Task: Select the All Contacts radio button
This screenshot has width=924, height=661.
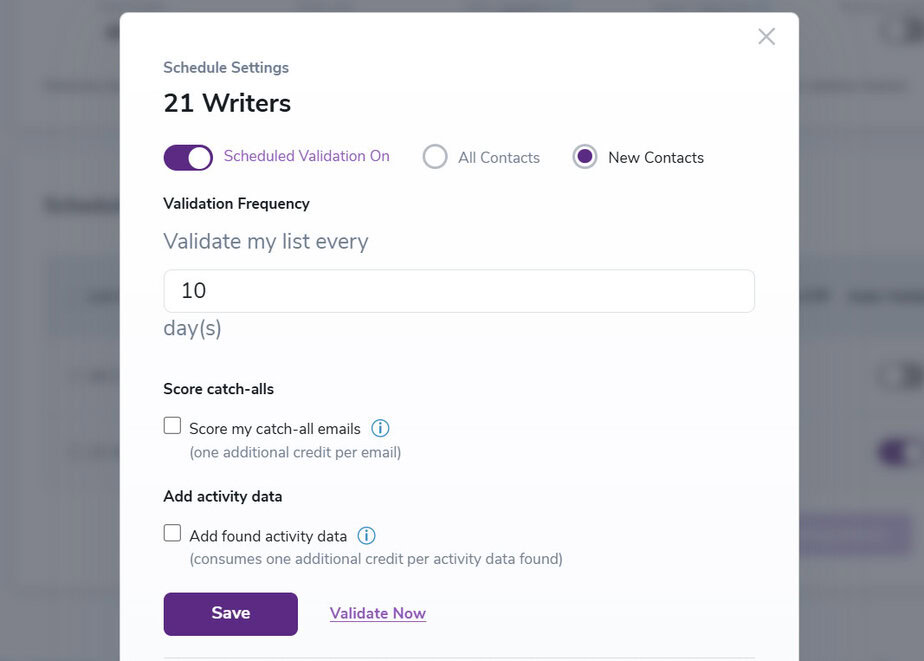Action: 435,157
